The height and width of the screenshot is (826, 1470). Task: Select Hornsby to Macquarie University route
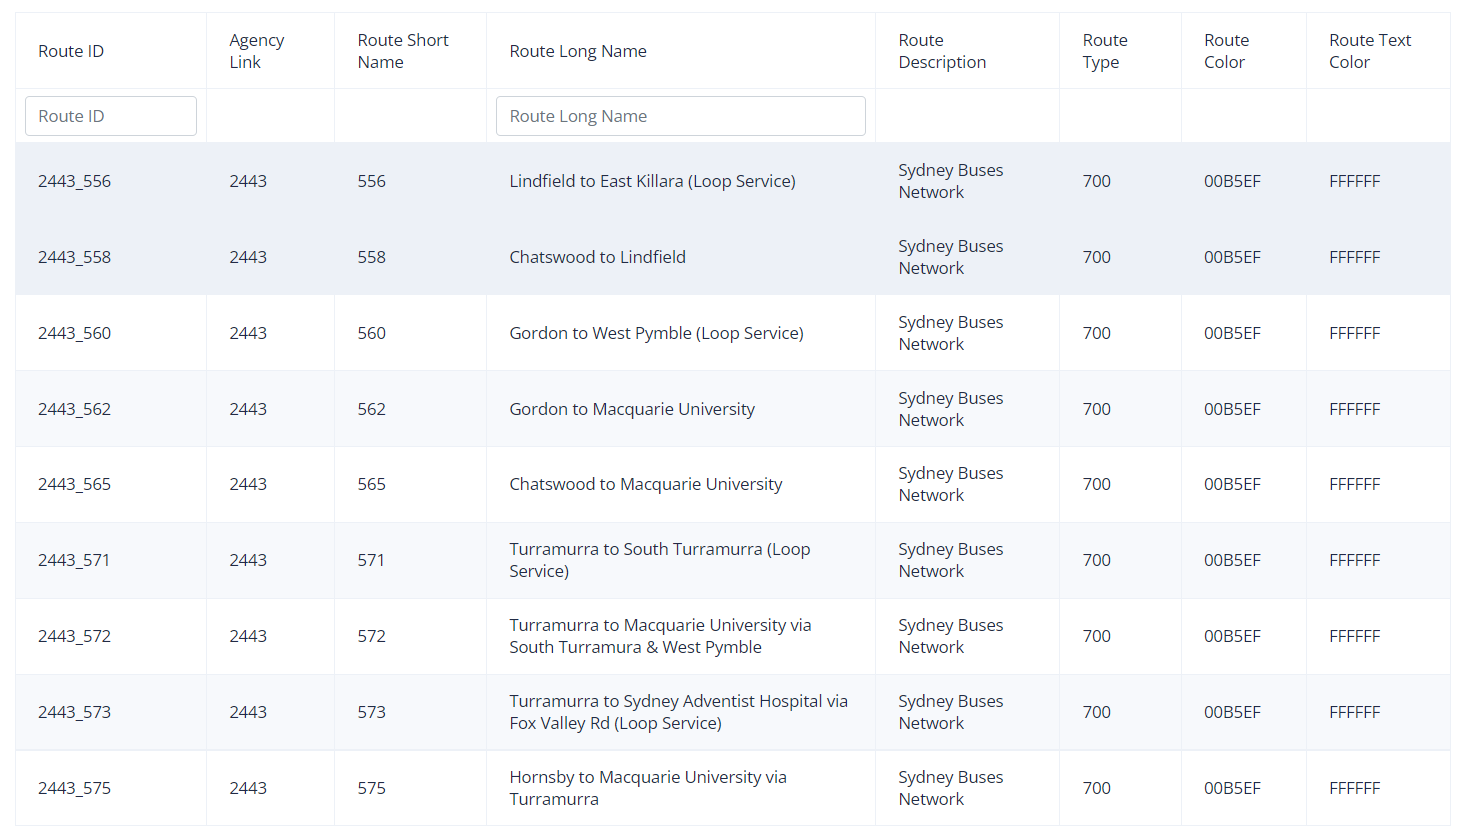(x=648, y=788)
